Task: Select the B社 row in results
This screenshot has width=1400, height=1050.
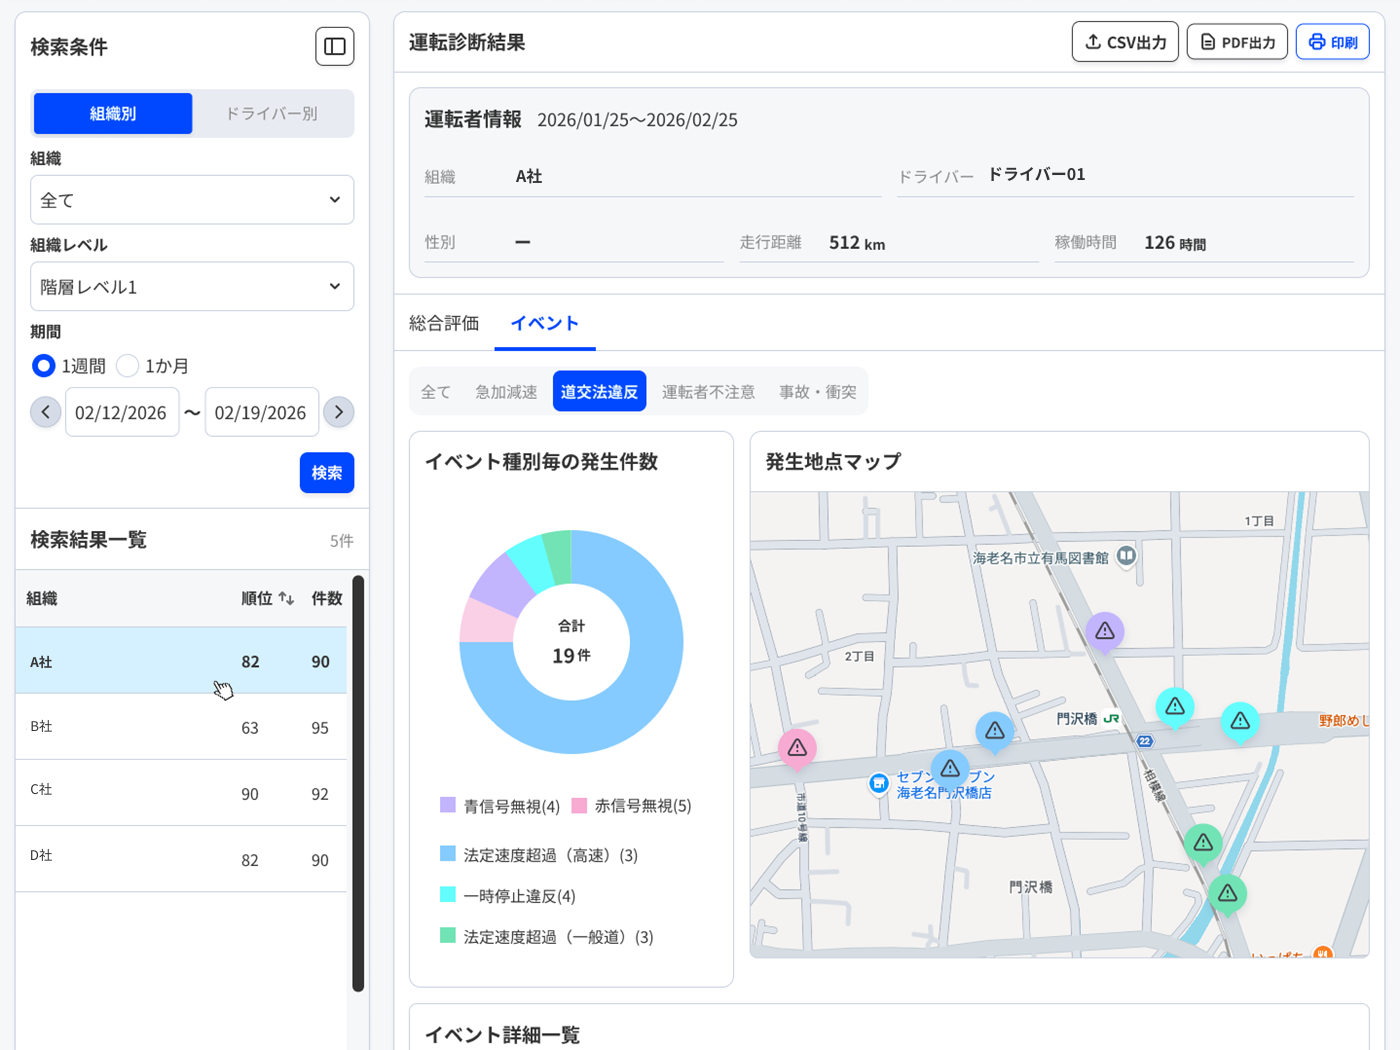Action: [x=181, y=727]
